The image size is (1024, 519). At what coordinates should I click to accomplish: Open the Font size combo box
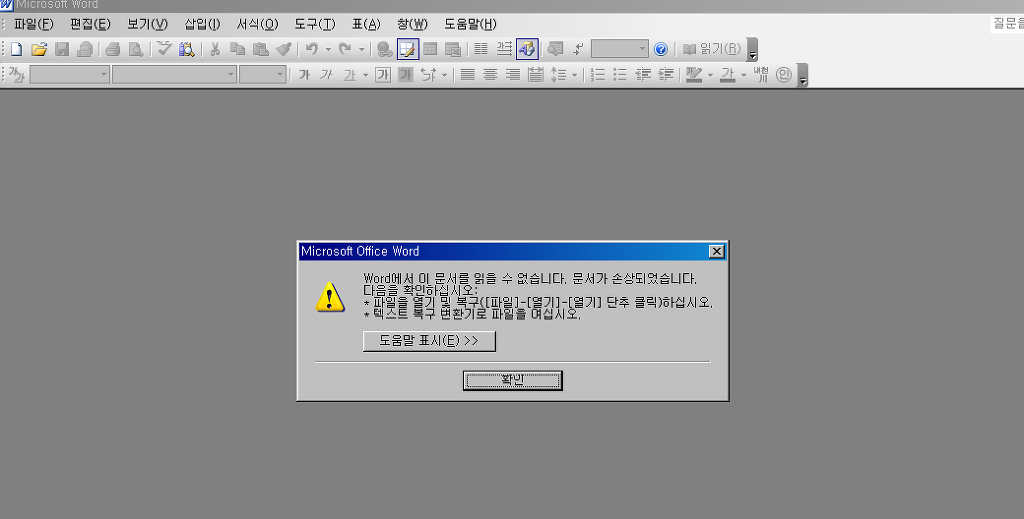(x=263, y=75)
